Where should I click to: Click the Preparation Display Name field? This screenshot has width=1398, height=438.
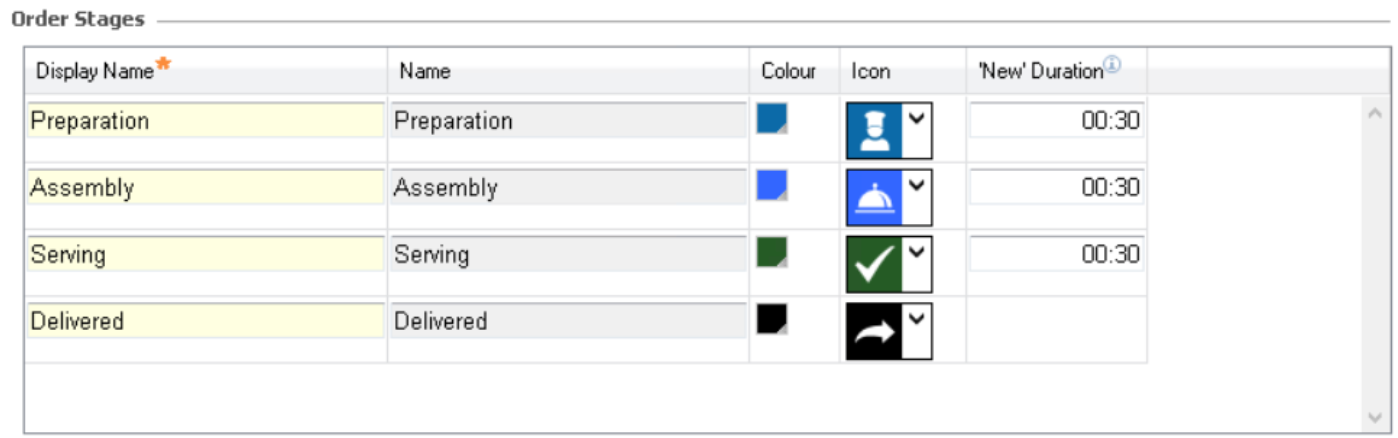tap(206, 121)
